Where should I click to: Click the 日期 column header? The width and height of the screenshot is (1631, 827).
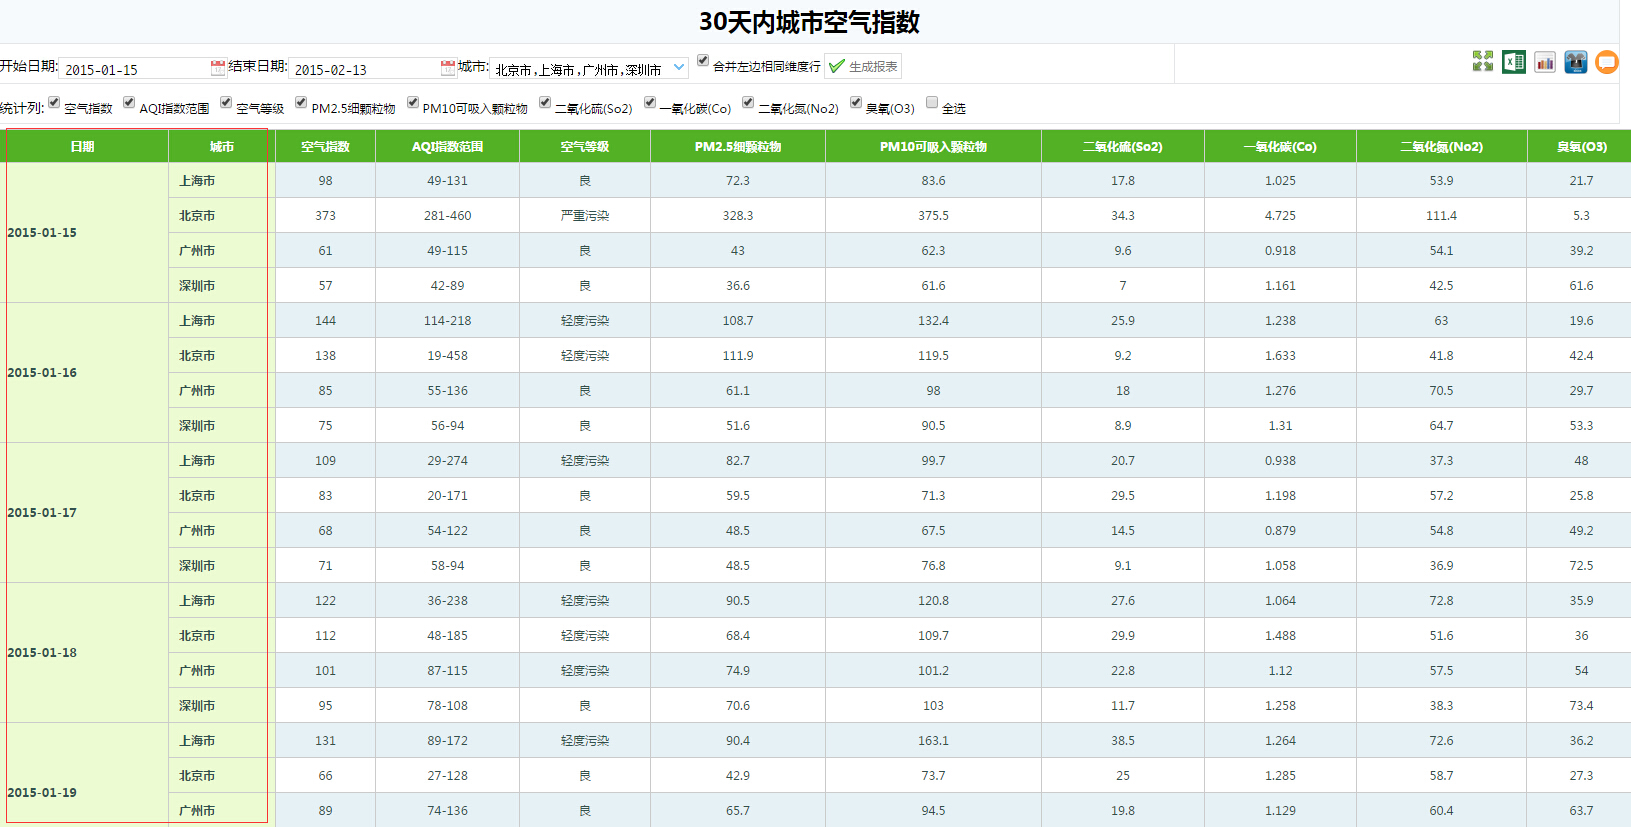click(x=83, y=147)
